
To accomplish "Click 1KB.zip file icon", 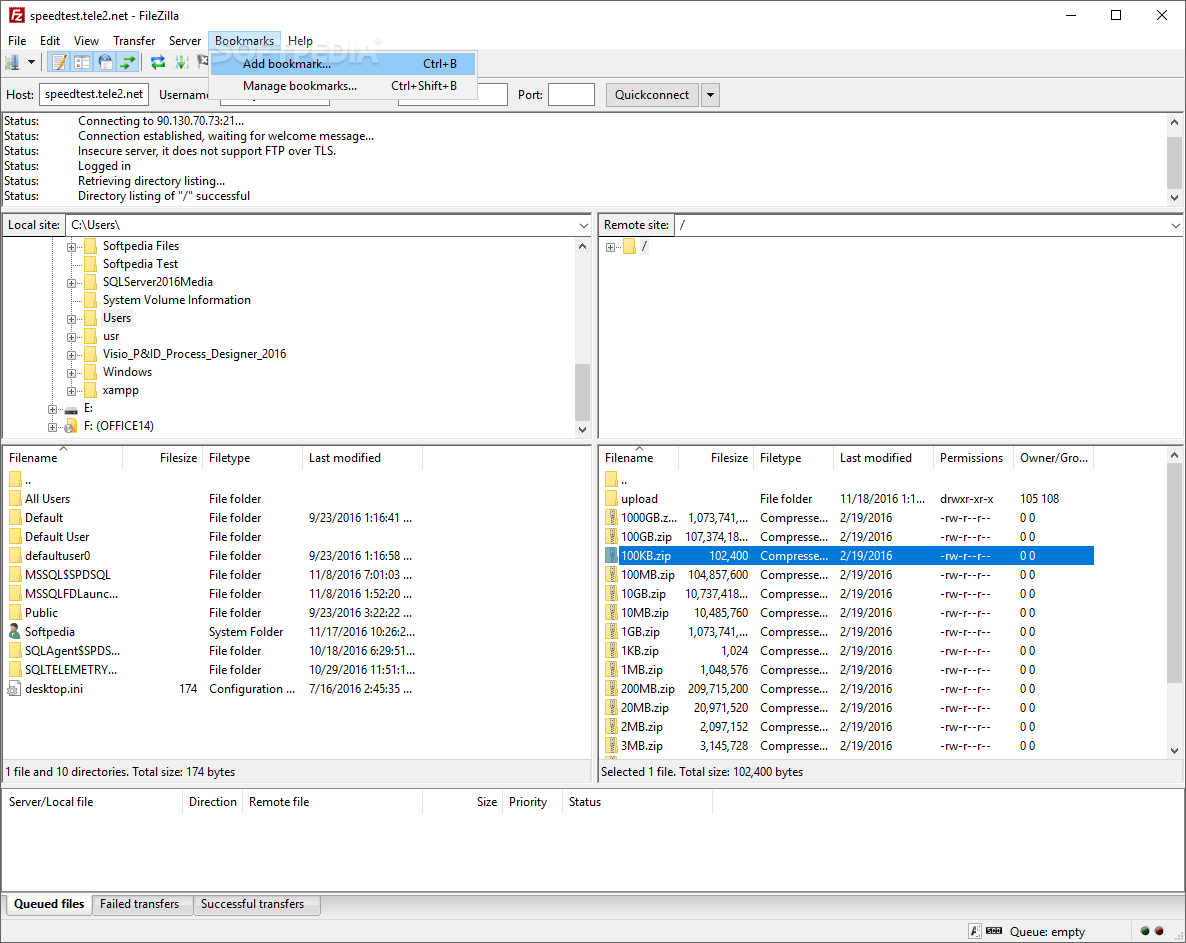I will point(611,650).
